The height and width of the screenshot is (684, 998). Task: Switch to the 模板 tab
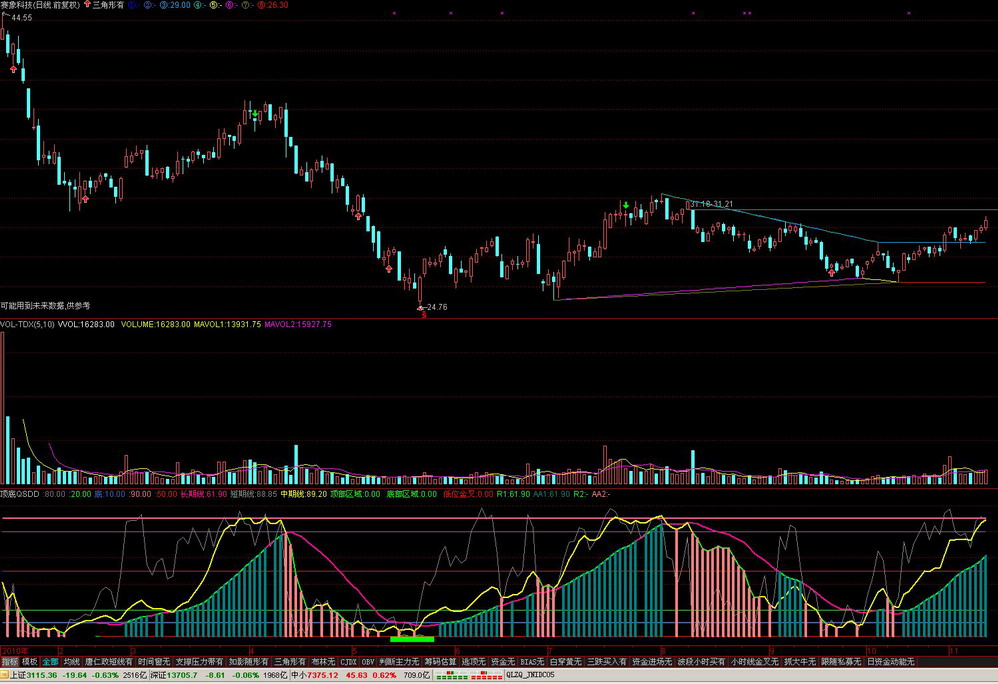coord(29,662)
